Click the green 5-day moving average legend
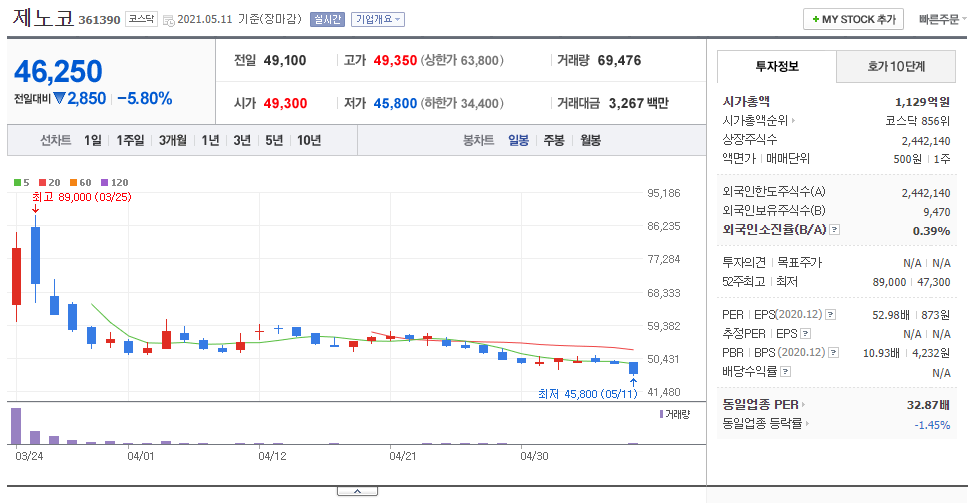Viewport: 974px width, 503px height. [22, 183]
